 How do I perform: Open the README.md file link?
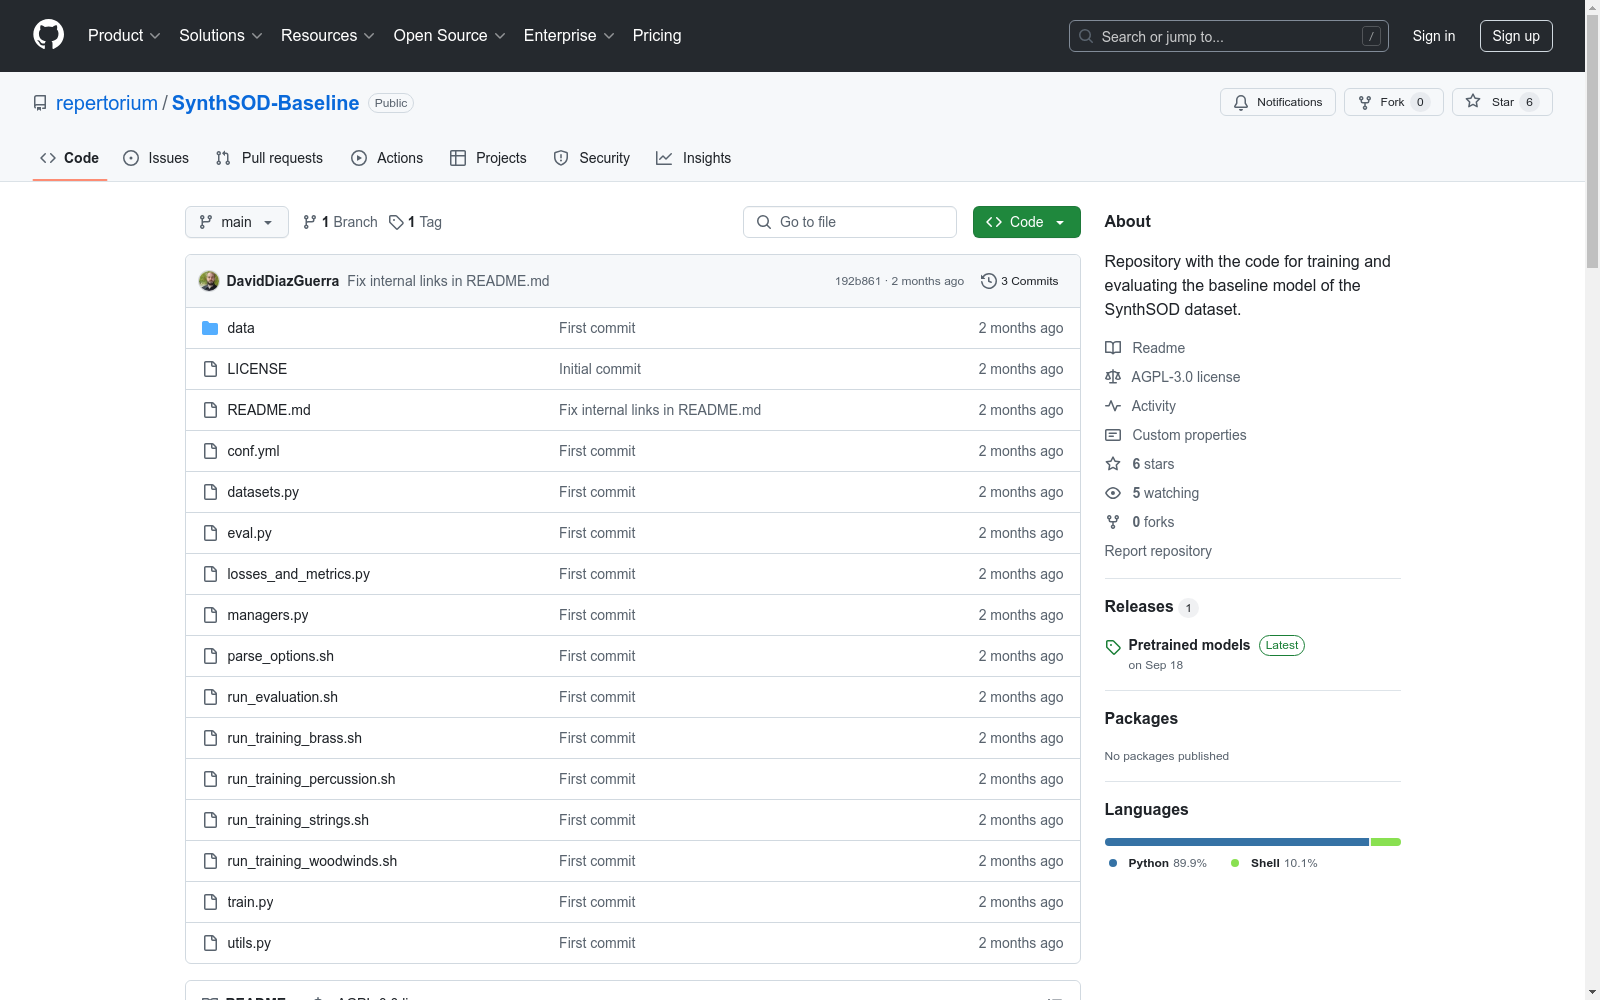click(x=269, y=410)
